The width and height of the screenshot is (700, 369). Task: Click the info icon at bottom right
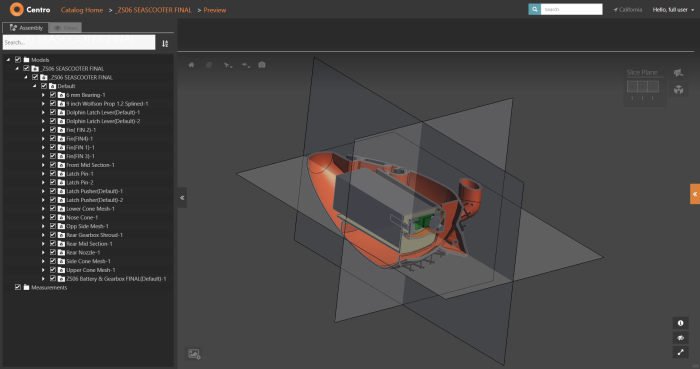click(680, 323)
